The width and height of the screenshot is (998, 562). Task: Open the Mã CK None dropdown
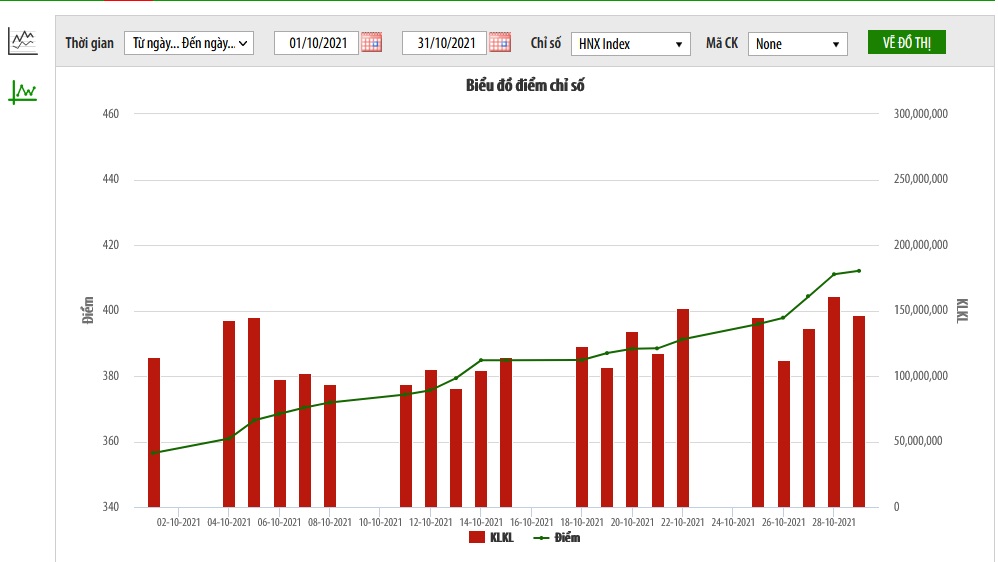point(797,44)
